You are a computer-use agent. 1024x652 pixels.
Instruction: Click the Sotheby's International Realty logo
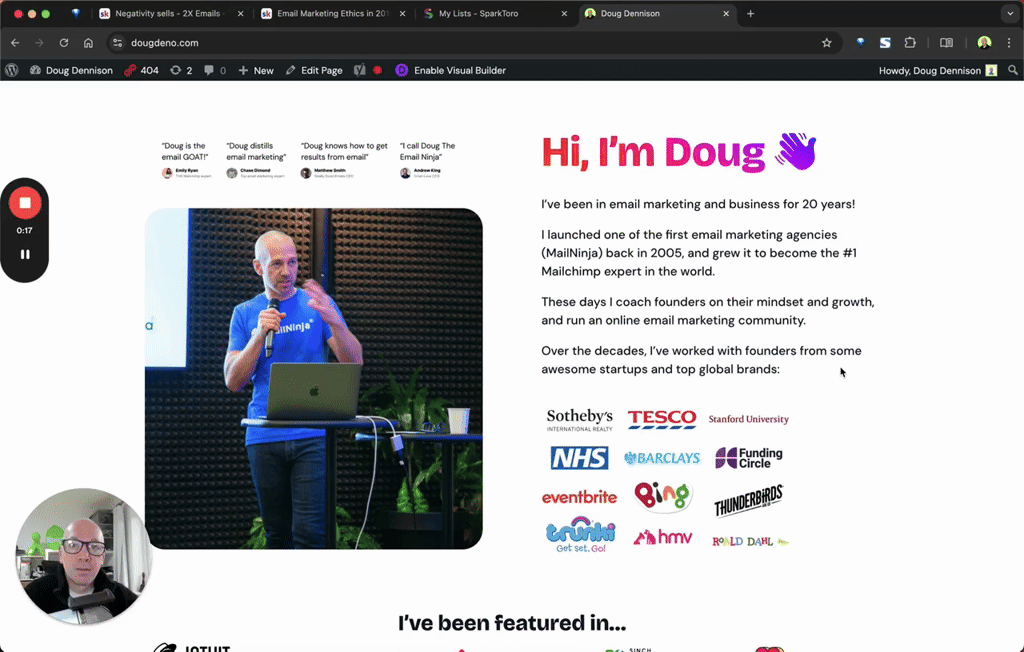(579, 419)
